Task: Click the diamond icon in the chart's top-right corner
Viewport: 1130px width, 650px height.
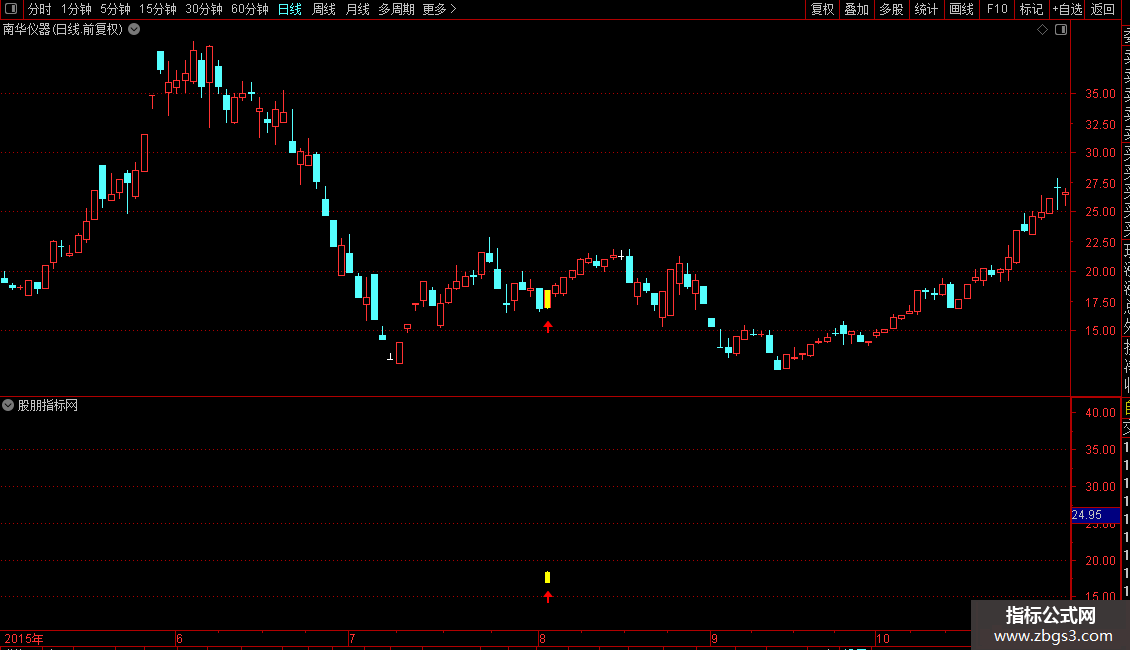Action: (x=1042, y=30)
